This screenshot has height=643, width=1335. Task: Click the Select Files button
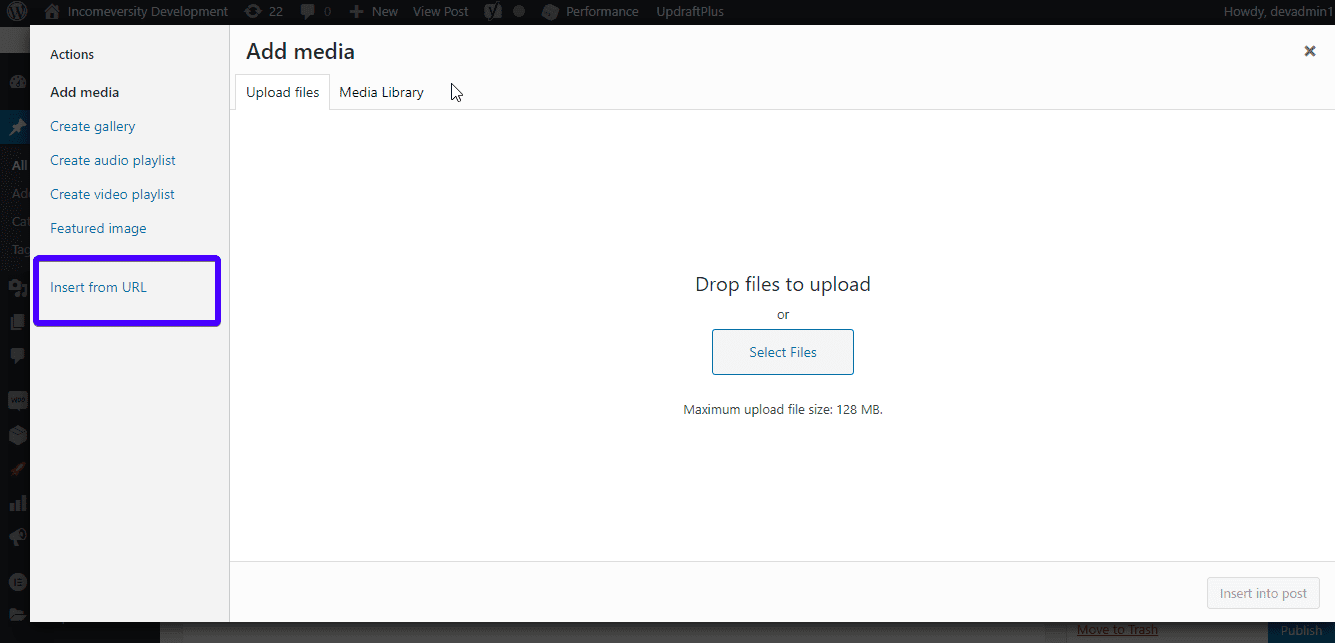point(783,352)
